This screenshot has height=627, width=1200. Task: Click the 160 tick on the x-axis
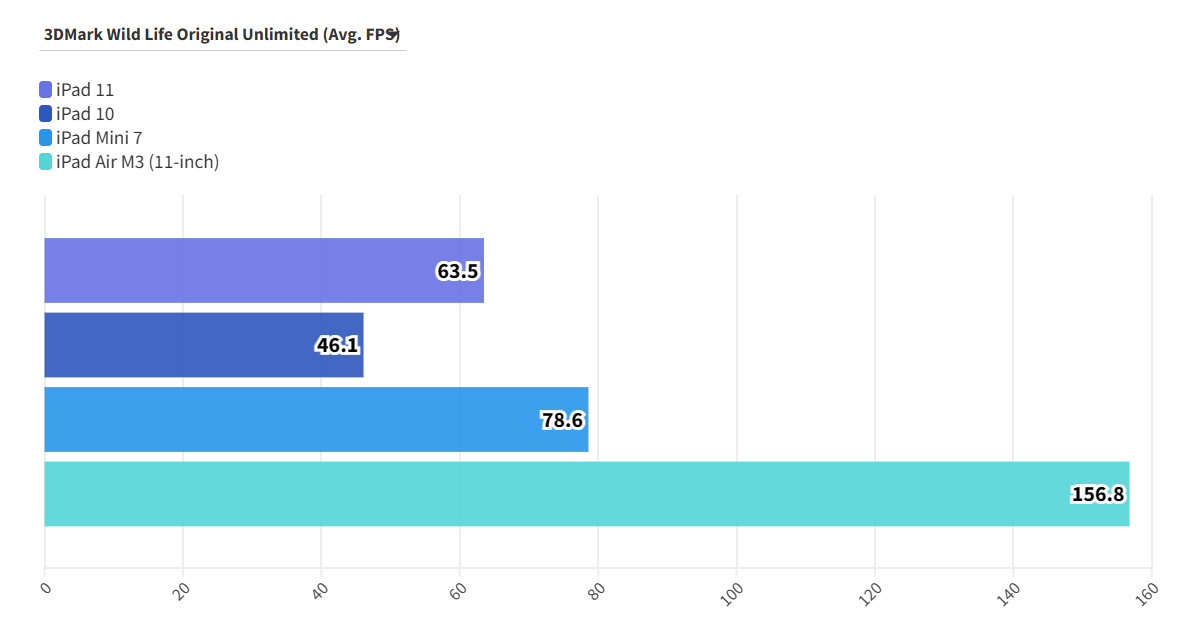(1149, 591)
